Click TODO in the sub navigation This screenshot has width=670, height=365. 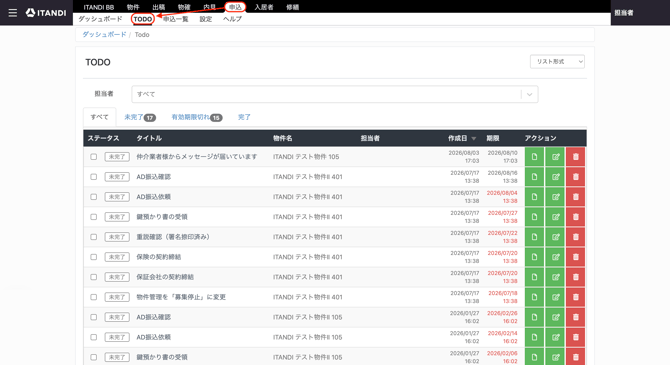[142, 19]
